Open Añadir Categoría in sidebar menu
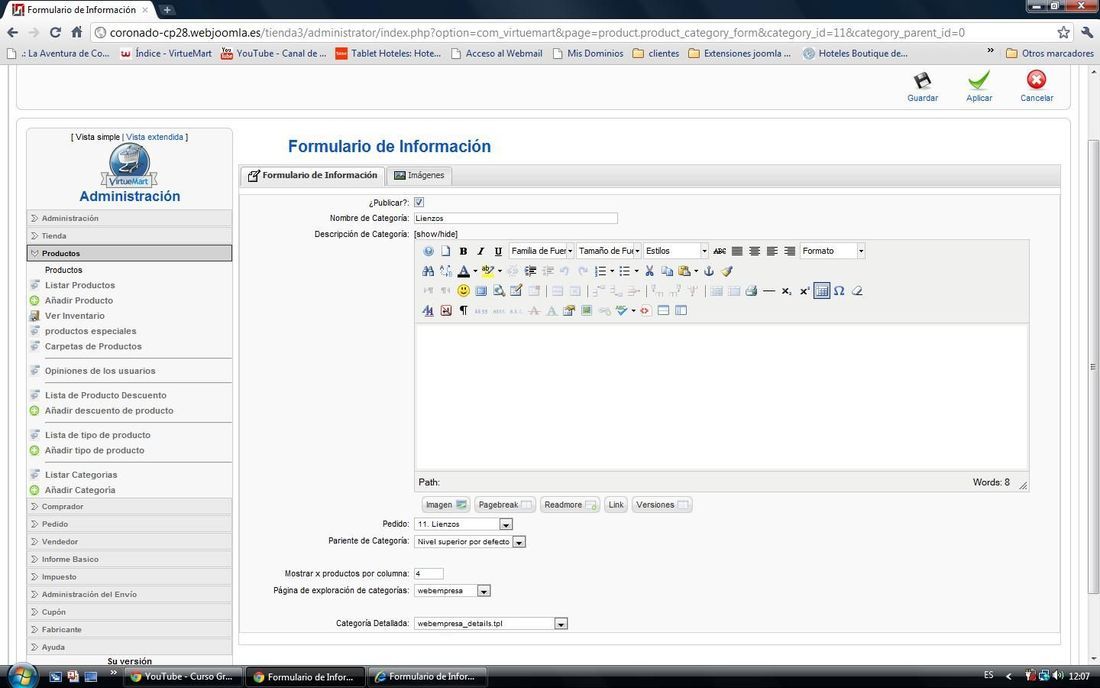Image resolution: width=1100 pixels, height=688 pixels. click(80, 490)
